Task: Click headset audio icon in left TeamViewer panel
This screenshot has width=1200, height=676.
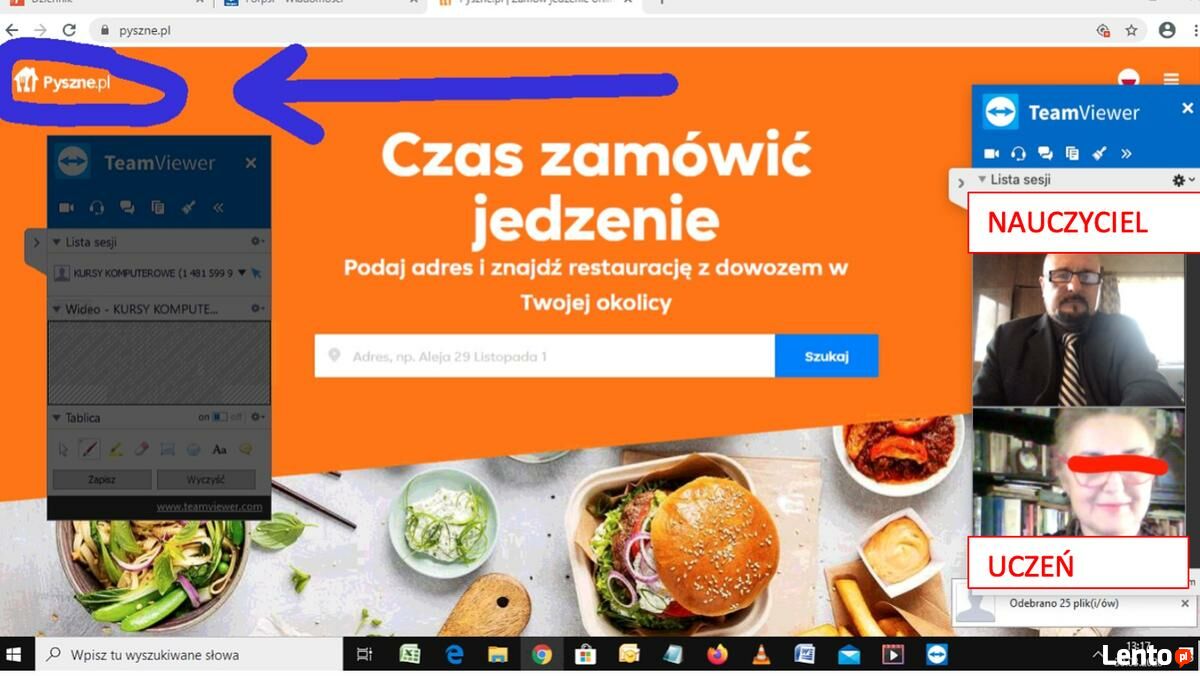Action: tap(97, 208)
